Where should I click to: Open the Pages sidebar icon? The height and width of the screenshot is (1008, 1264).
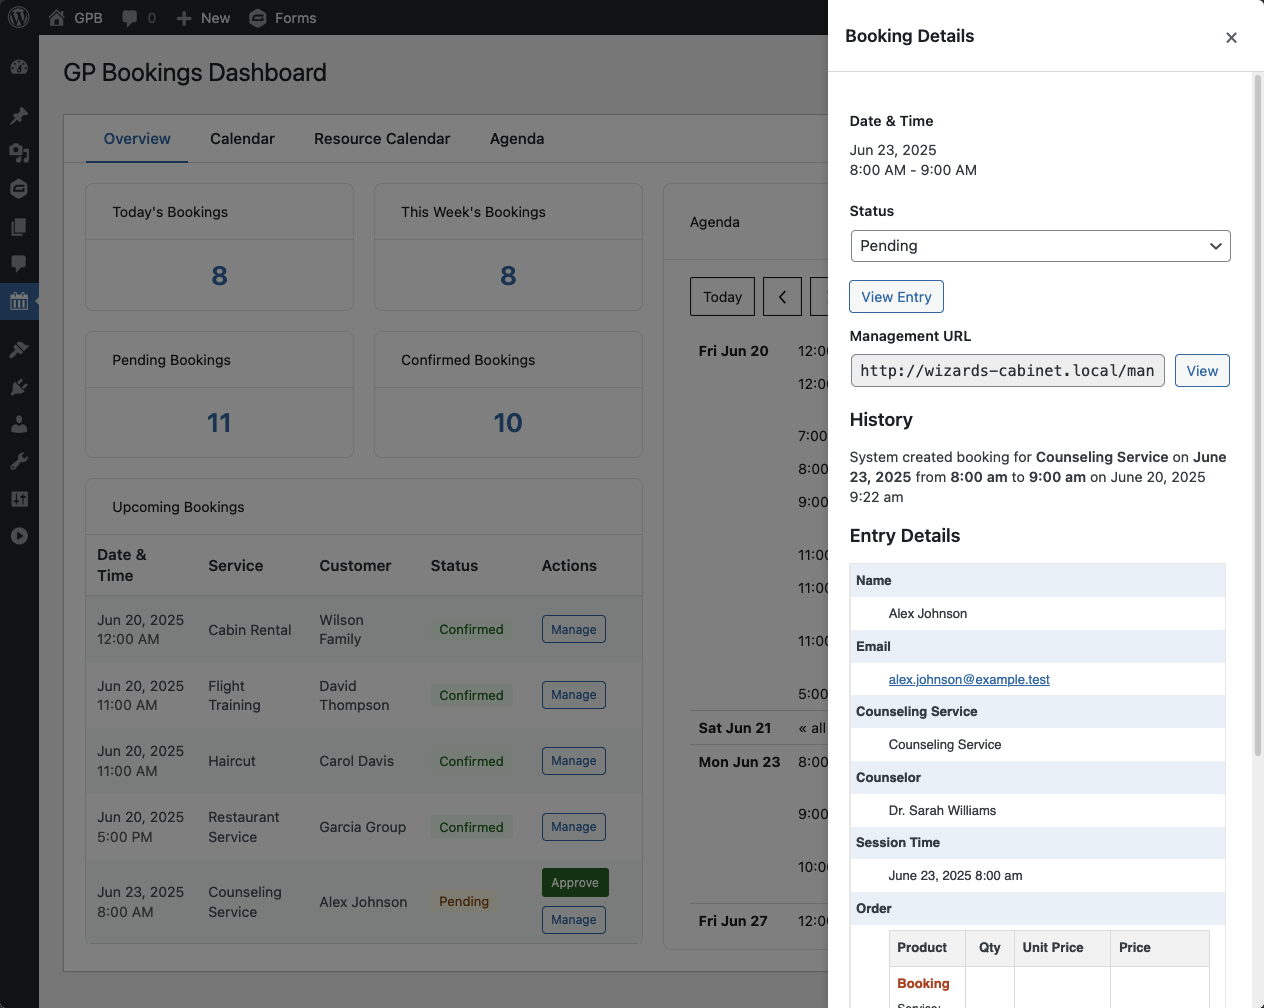19,227
